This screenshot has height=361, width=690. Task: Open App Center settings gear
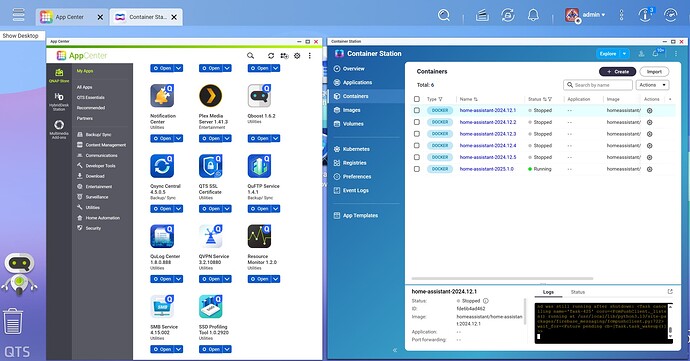pos(297,55)
